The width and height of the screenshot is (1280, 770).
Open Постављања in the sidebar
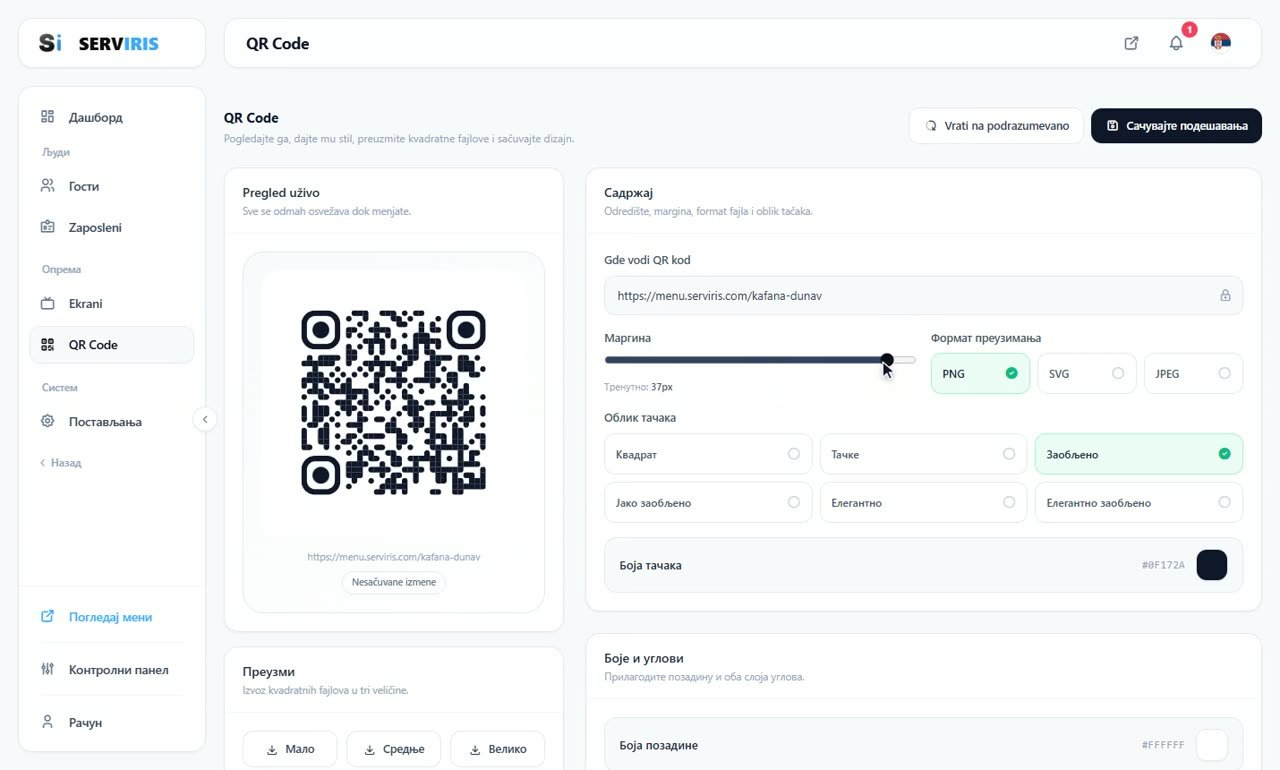coord(112,421)
